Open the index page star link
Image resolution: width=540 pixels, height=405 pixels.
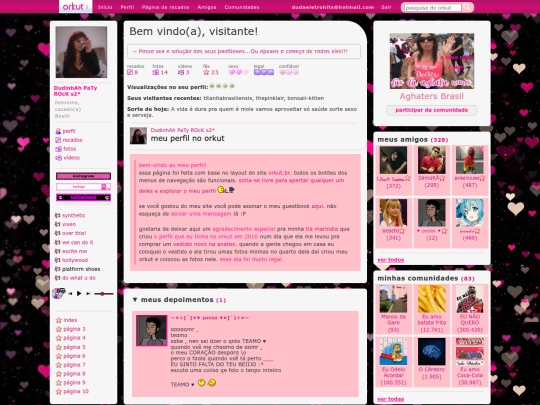tap(66, 320)
